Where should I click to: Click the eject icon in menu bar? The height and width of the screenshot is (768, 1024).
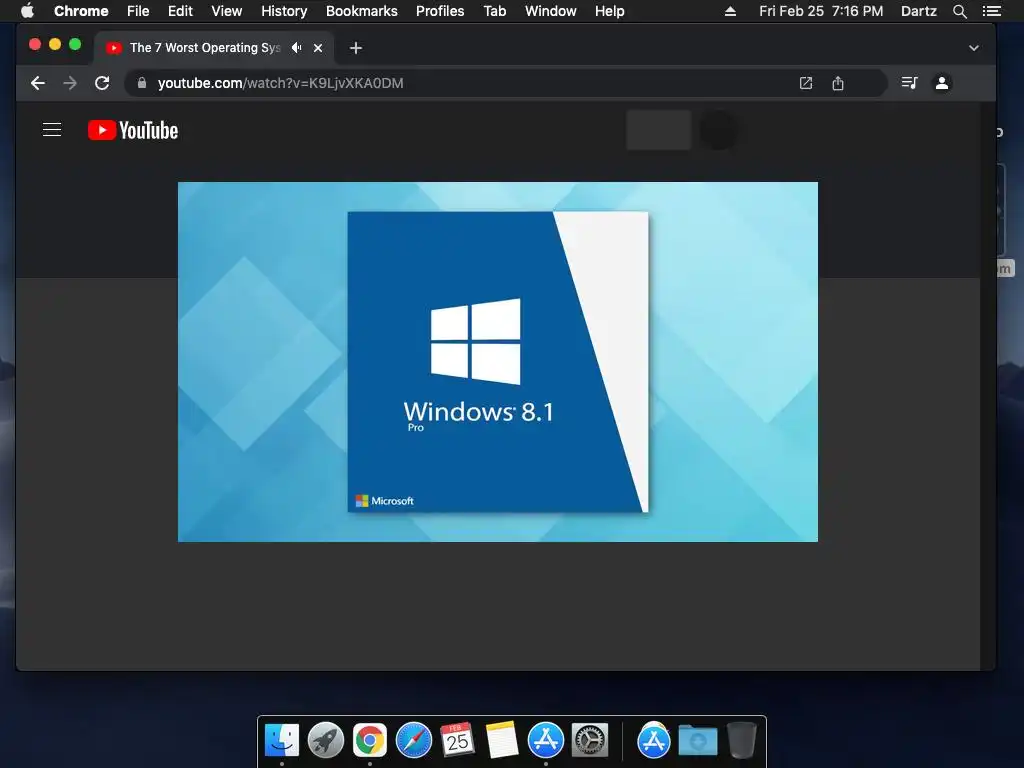click(x=731, y=11)
